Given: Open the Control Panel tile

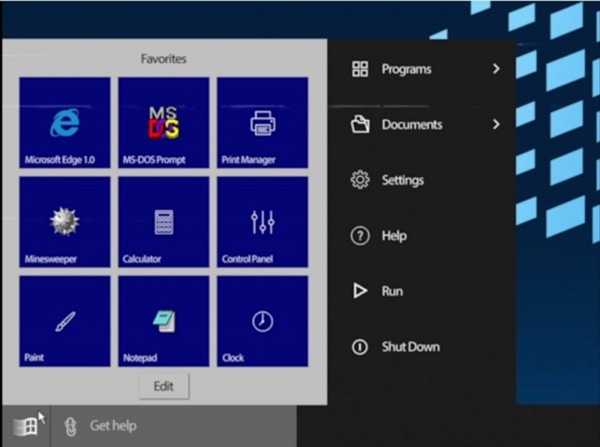Looking at the screenshot, I should pyautogui.click(x=262, y=222).
